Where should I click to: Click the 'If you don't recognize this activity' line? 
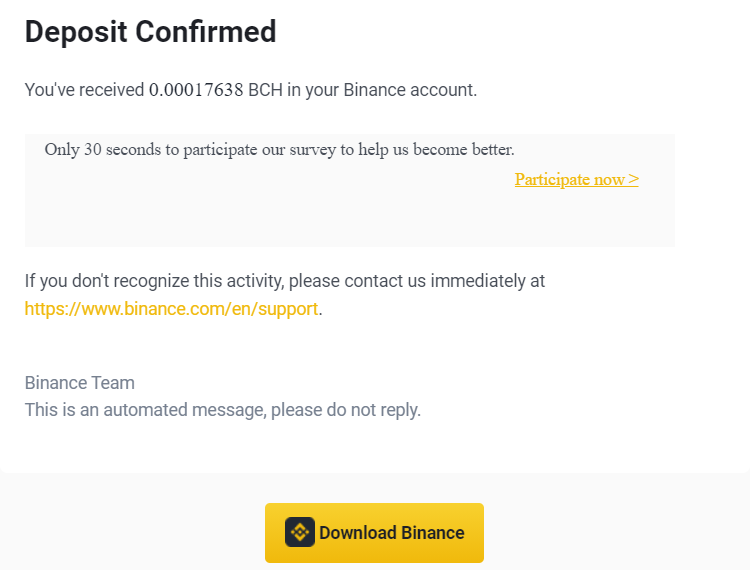click(x=285, y=281)
